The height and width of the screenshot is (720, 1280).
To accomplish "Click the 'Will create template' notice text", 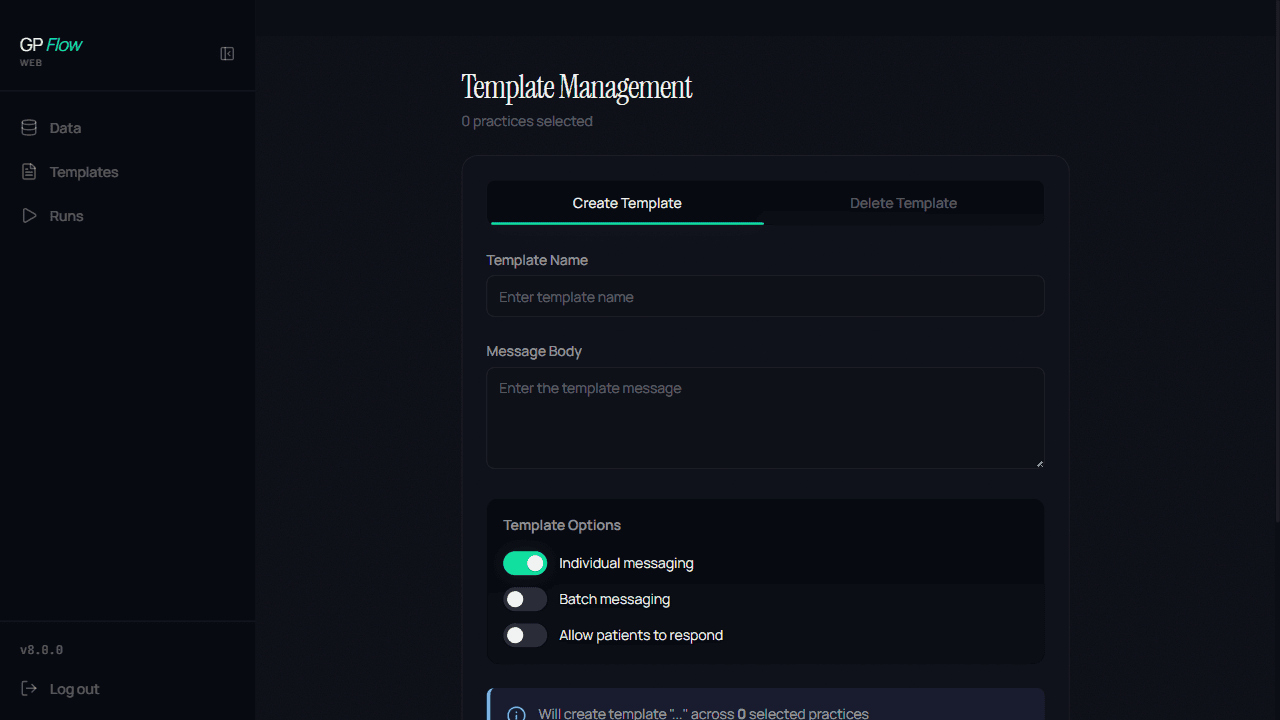I will pyautogui.click(x=703, y=714).
